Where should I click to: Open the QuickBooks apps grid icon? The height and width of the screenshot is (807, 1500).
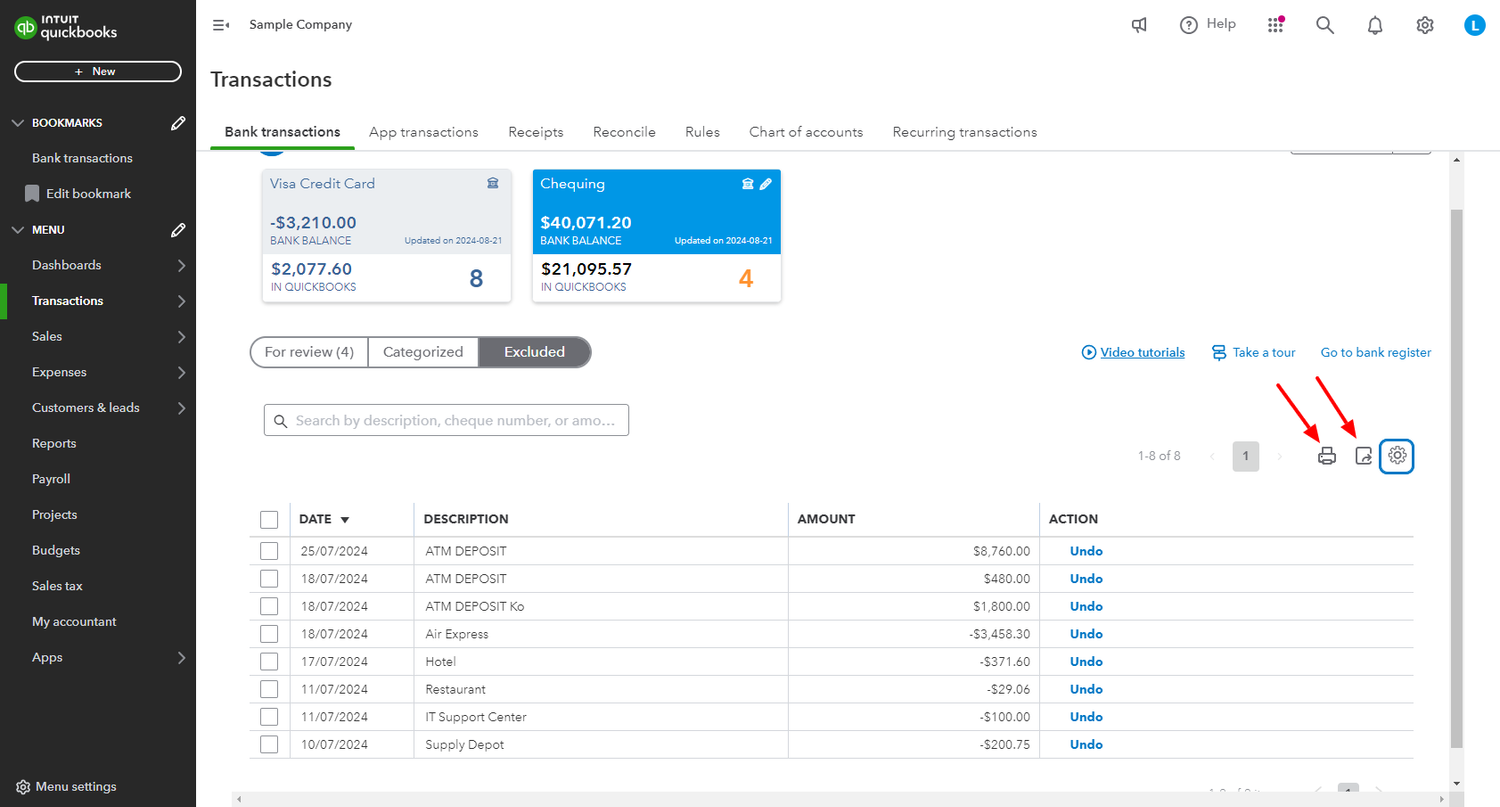click(1275, 24)
